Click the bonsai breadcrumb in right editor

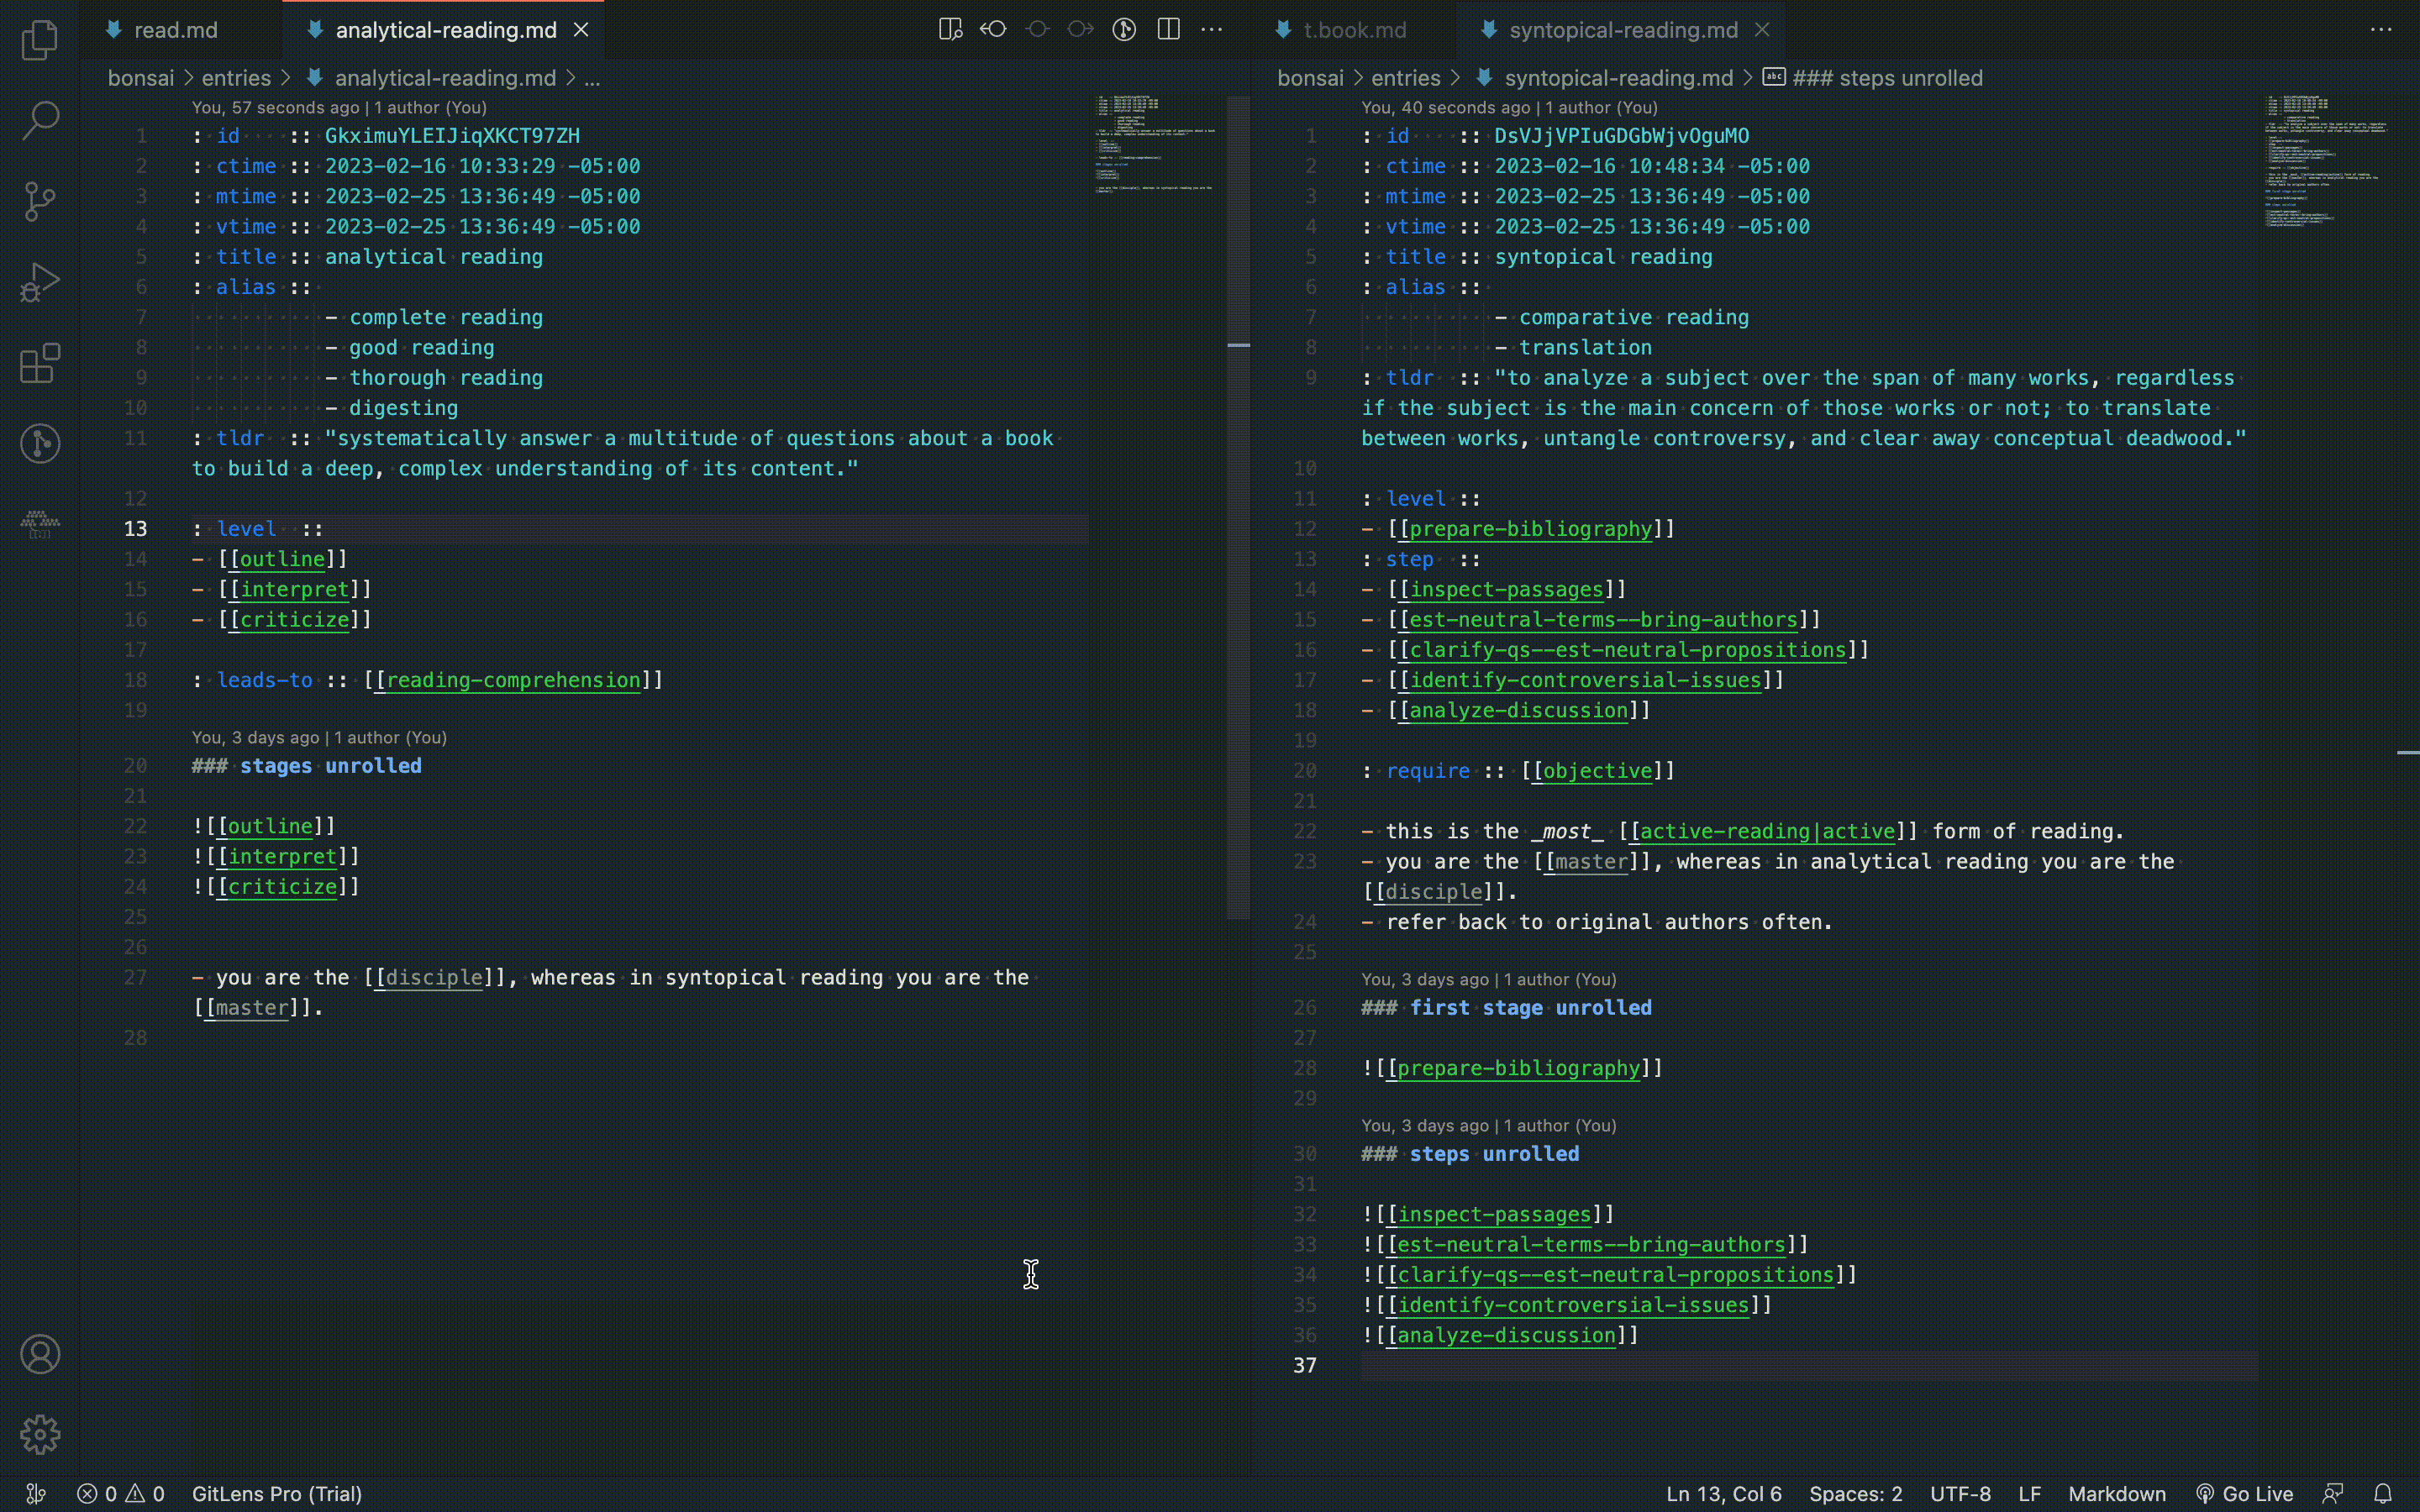click(1310, 78)
